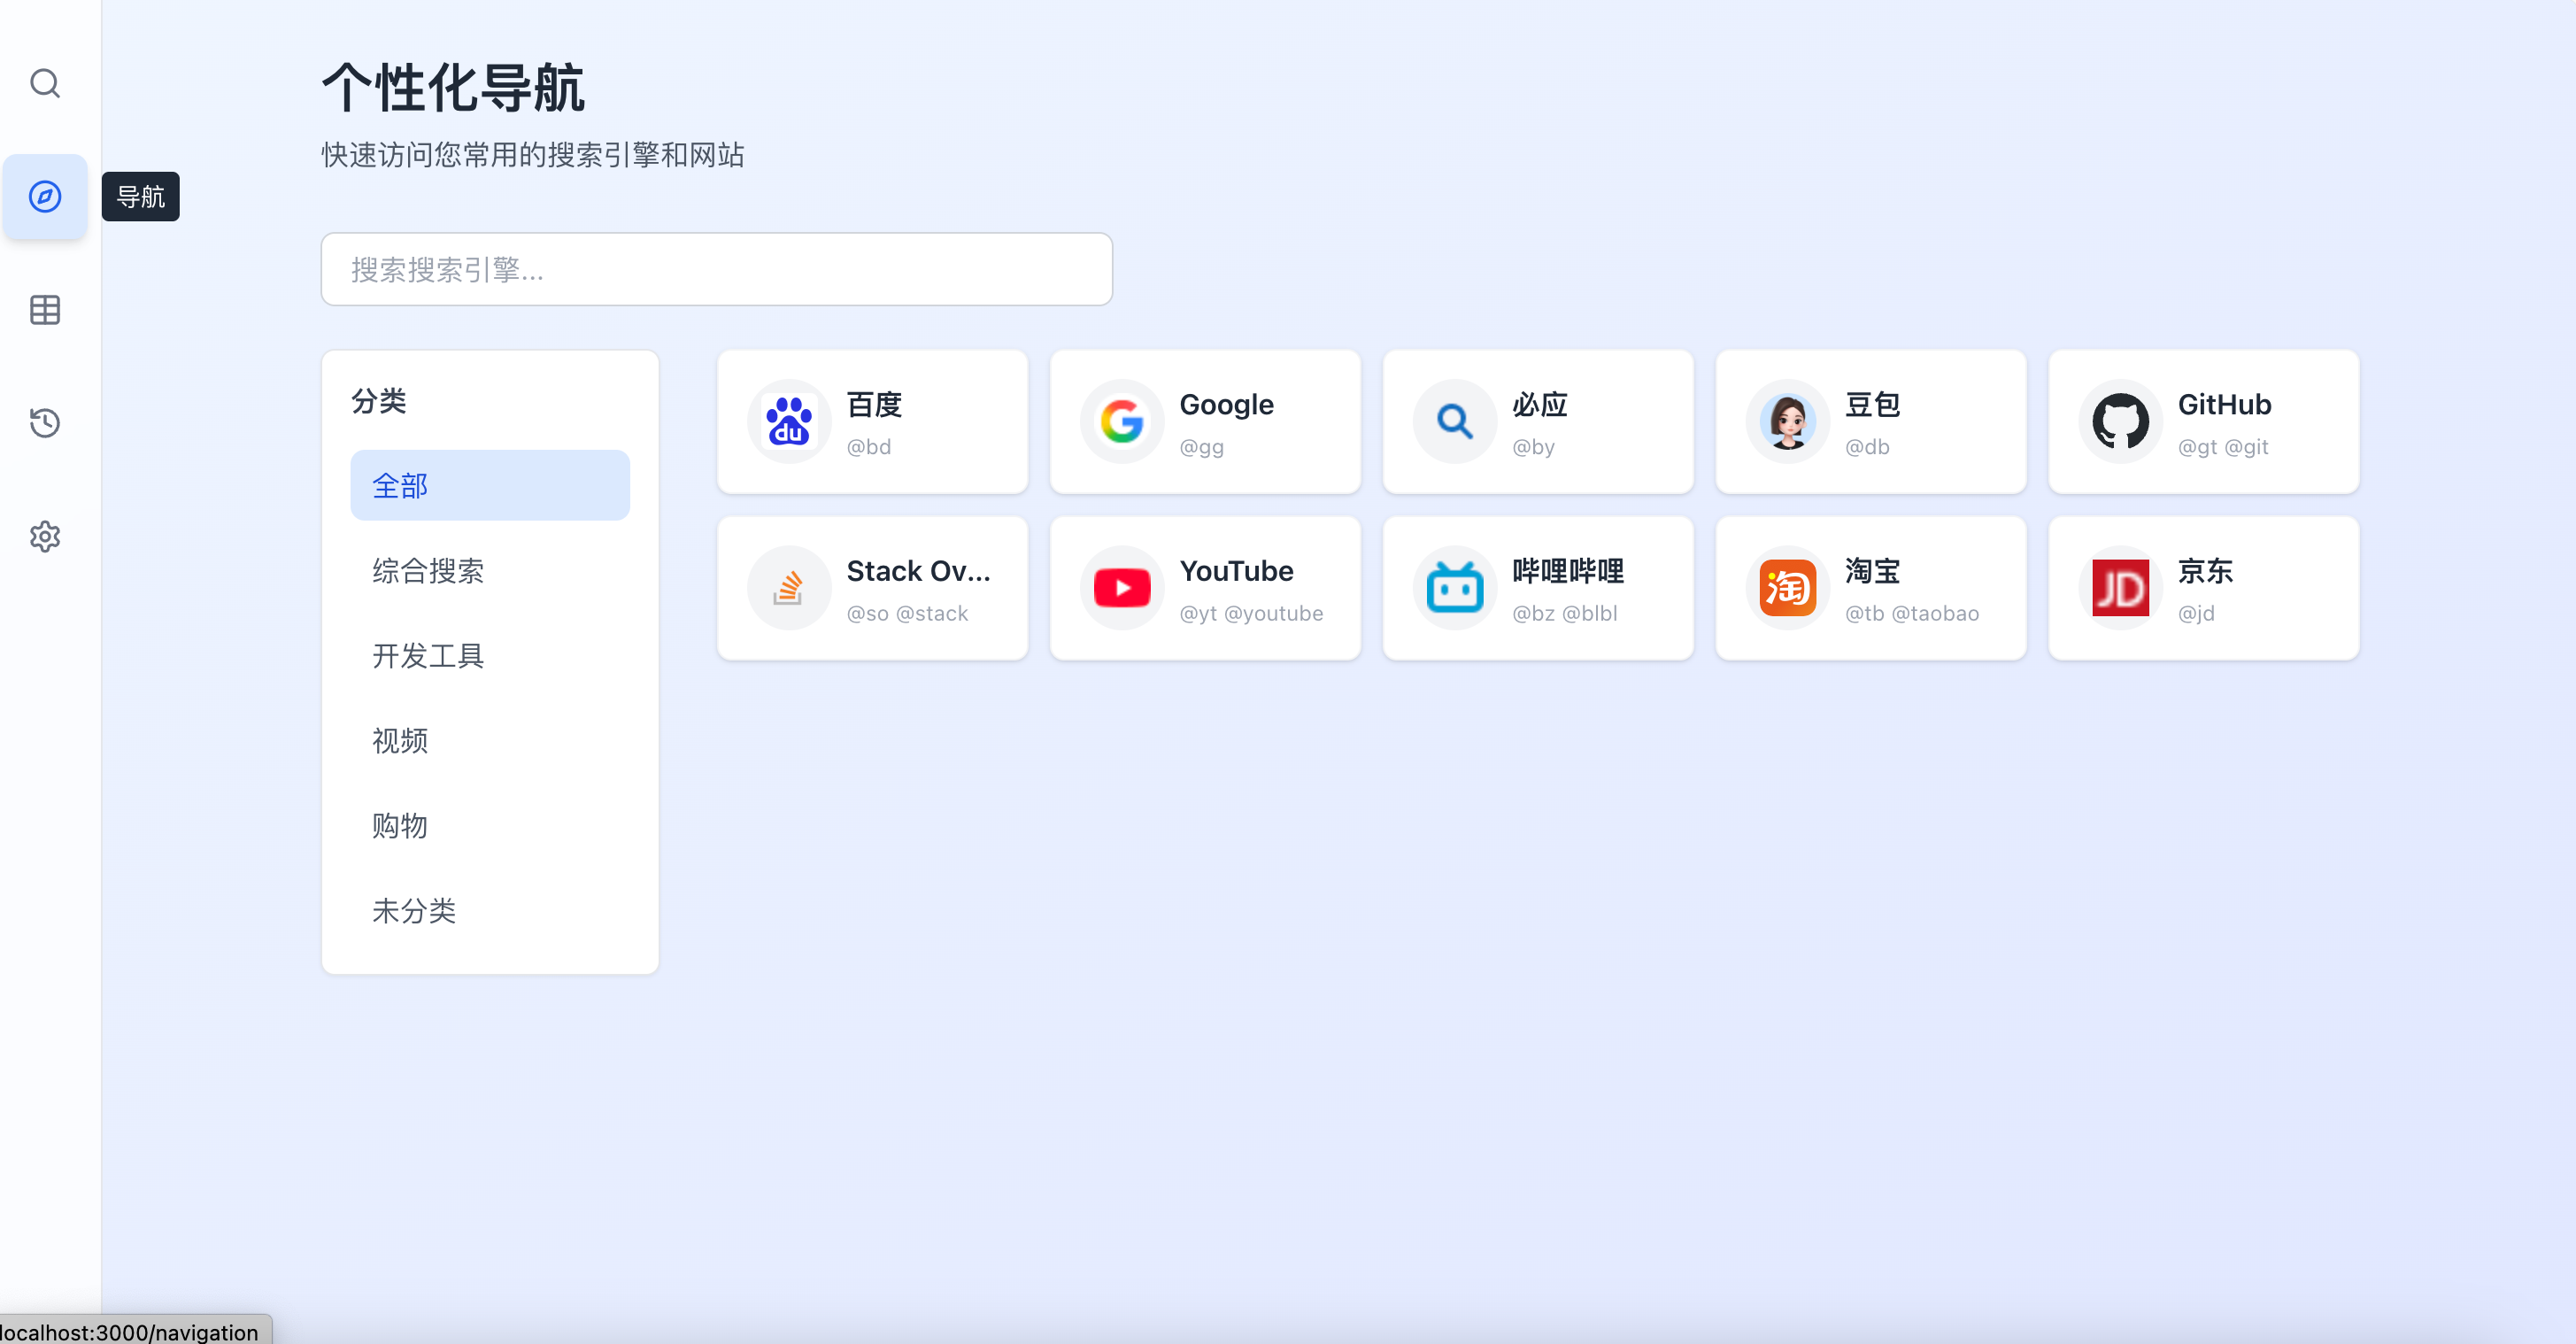This screenshot has height=1344, width=2576.
Task: Click the GitHub octocat logo icon
Action: click(x=2121, y=421)
